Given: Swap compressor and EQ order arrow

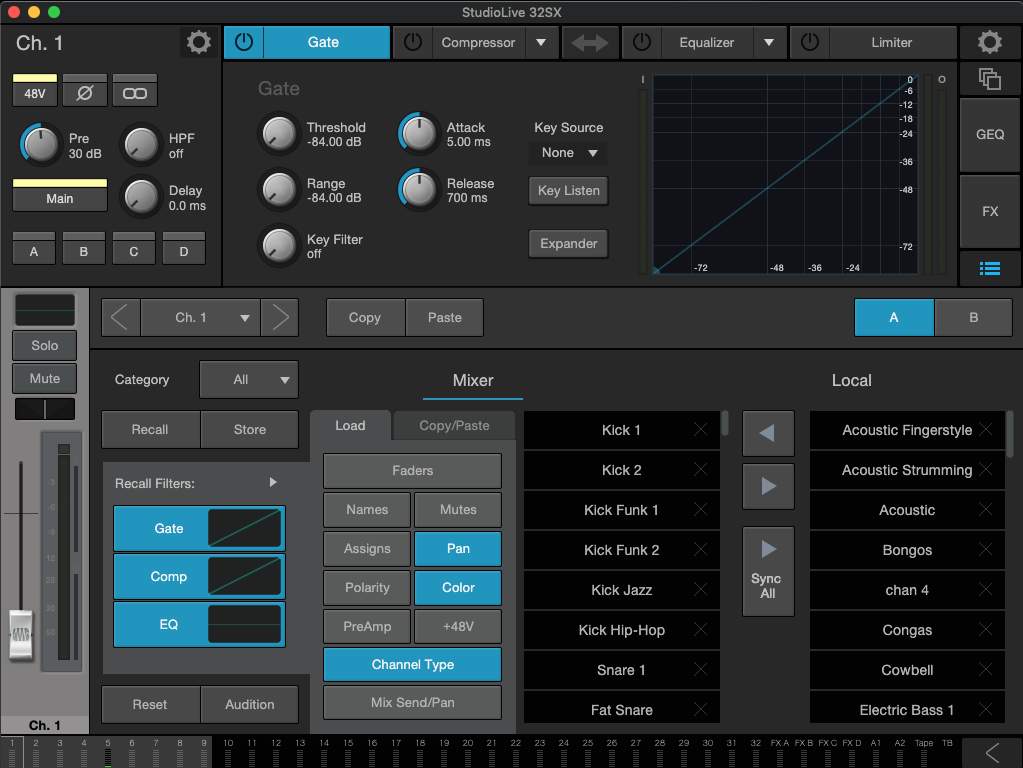Looking at the screenshot, I should click(590, 43).
